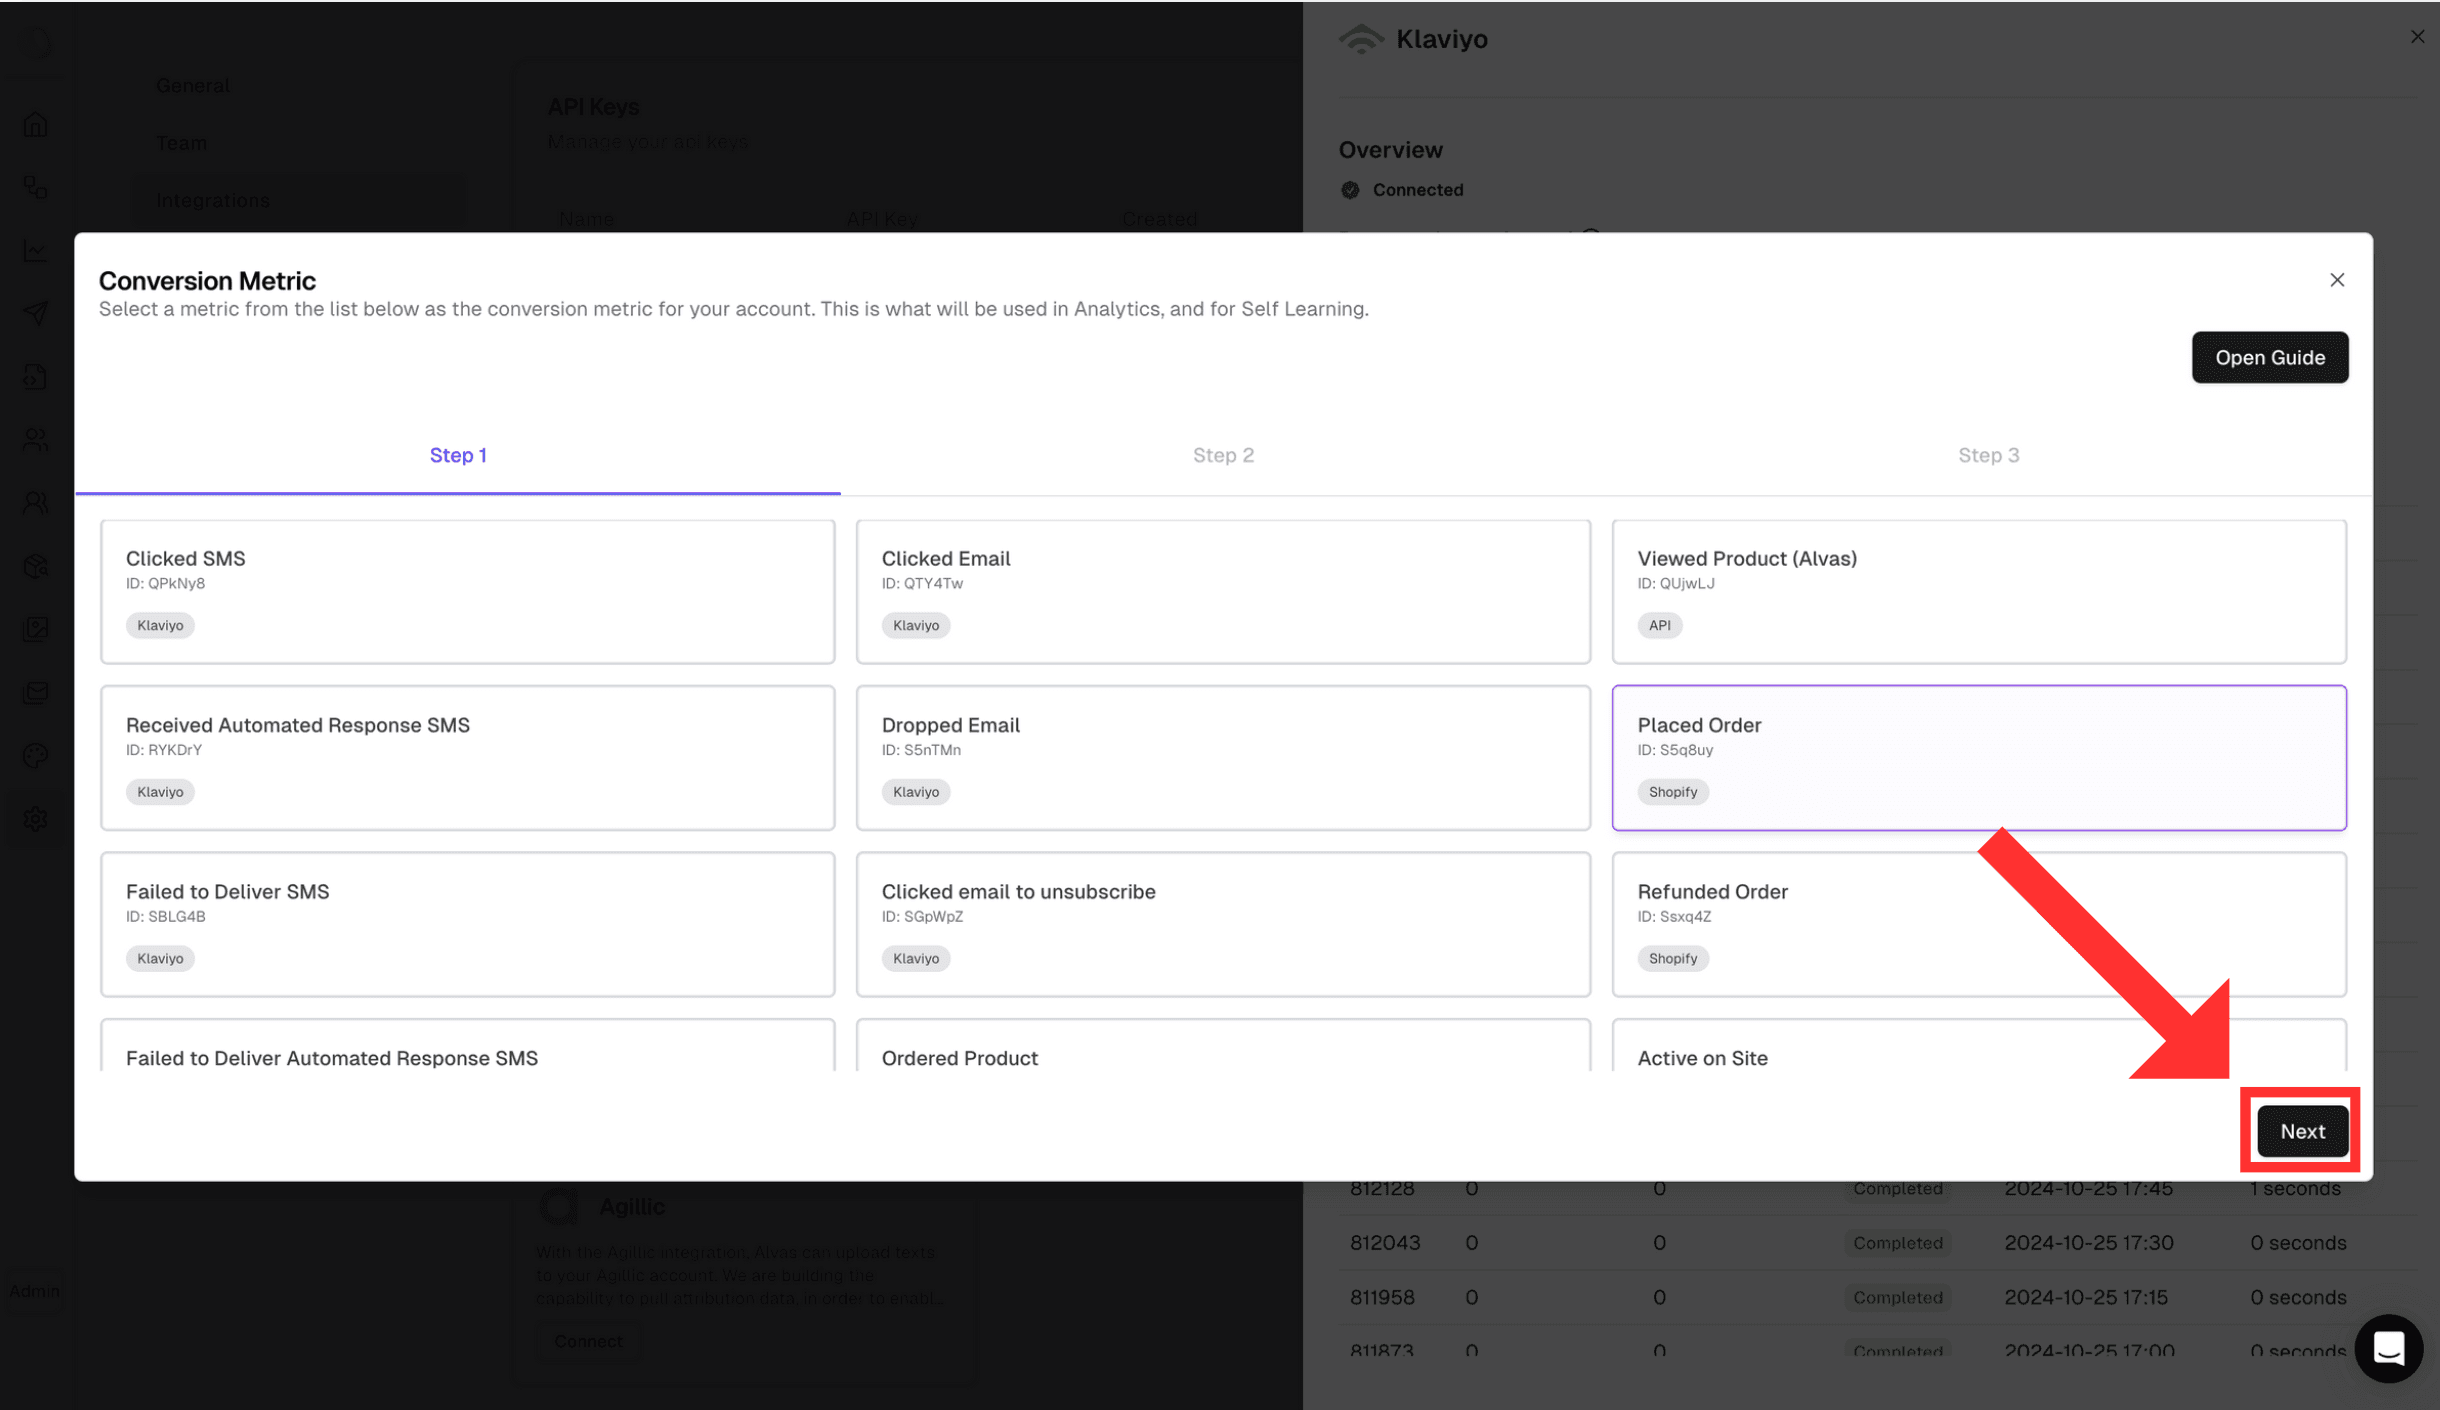
Task: Choose Failed to Deliver Automated Response SMS
Action: [x=467, y=1045]
